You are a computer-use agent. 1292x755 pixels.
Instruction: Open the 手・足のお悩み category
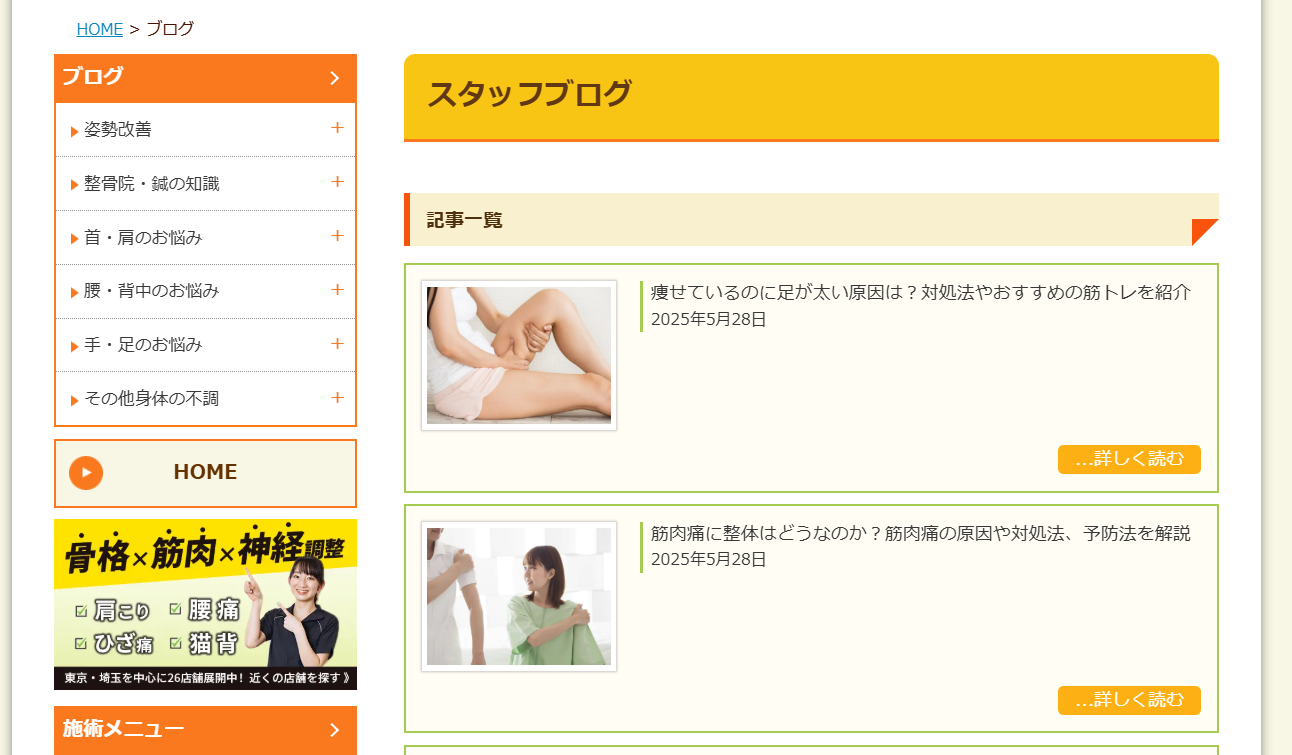pyautogui.click(x=143, y=345)
